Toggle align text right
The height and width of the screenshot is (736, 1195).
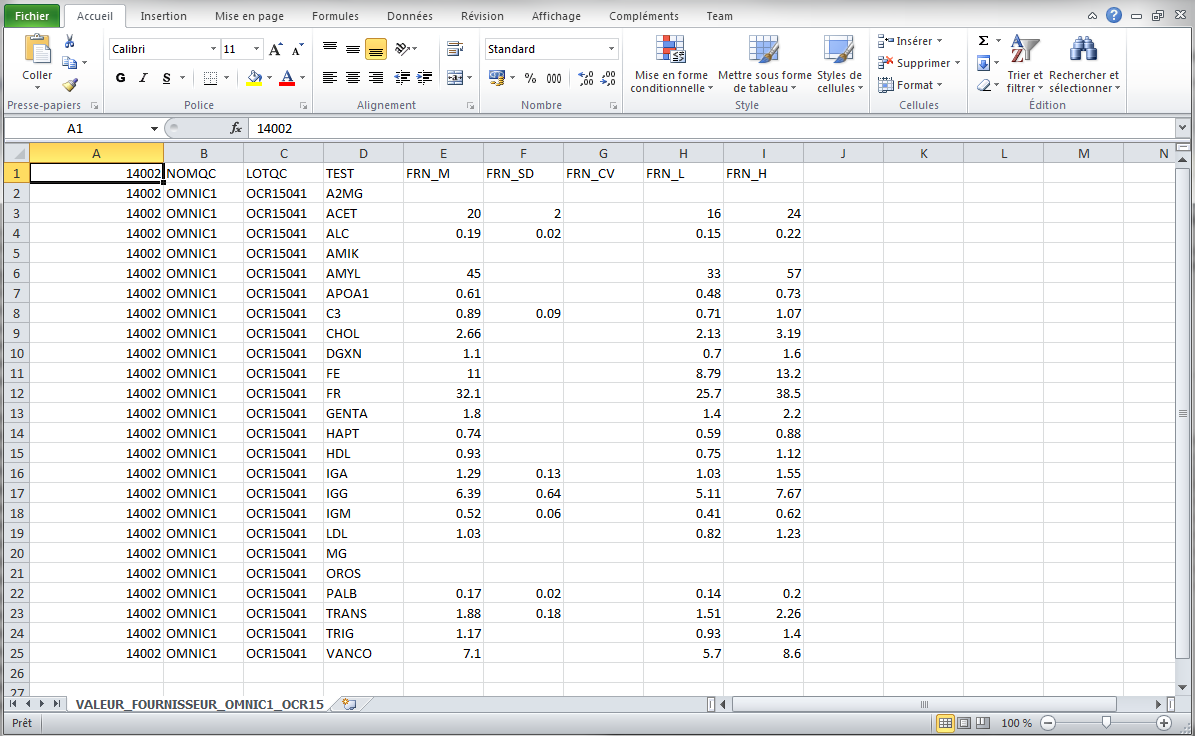pyautogui.click(x=376, y=77)
